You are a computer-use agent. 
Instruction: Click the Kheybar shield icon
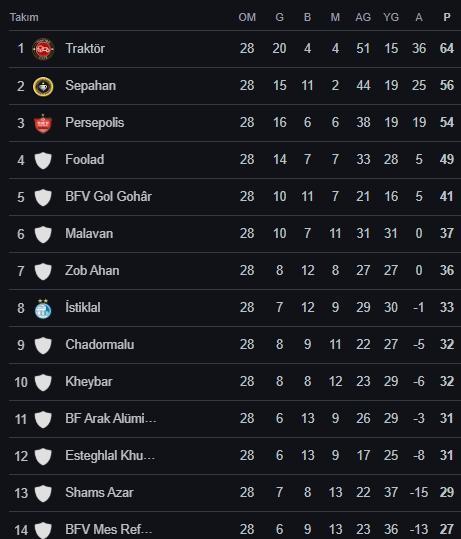tap(43, 382)
